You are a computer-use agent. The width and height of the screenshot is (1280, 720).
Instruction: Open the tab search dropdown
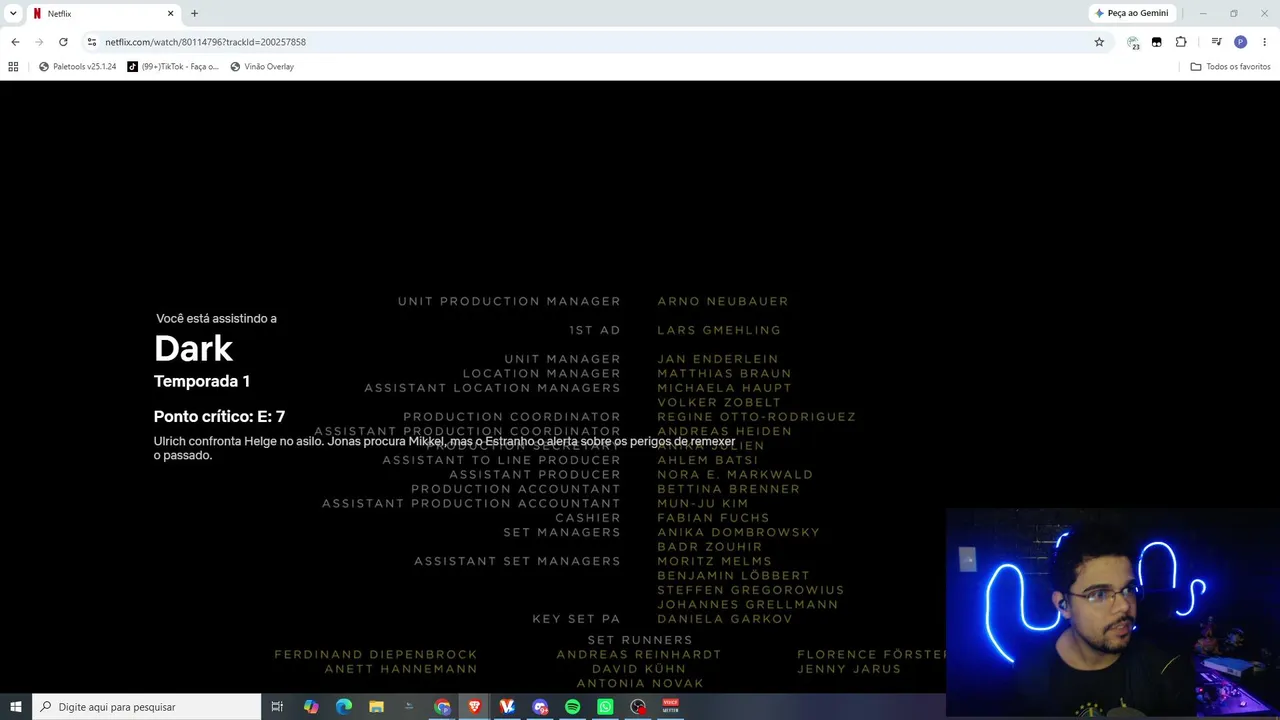tap(13, 13)
